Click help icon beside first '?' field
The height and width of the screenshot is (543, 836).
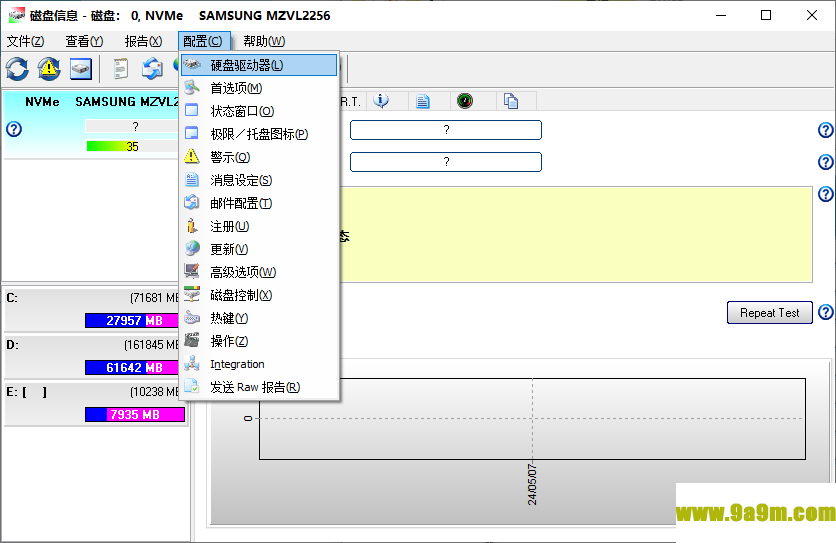pyautogui.click(x=825, y=130)
